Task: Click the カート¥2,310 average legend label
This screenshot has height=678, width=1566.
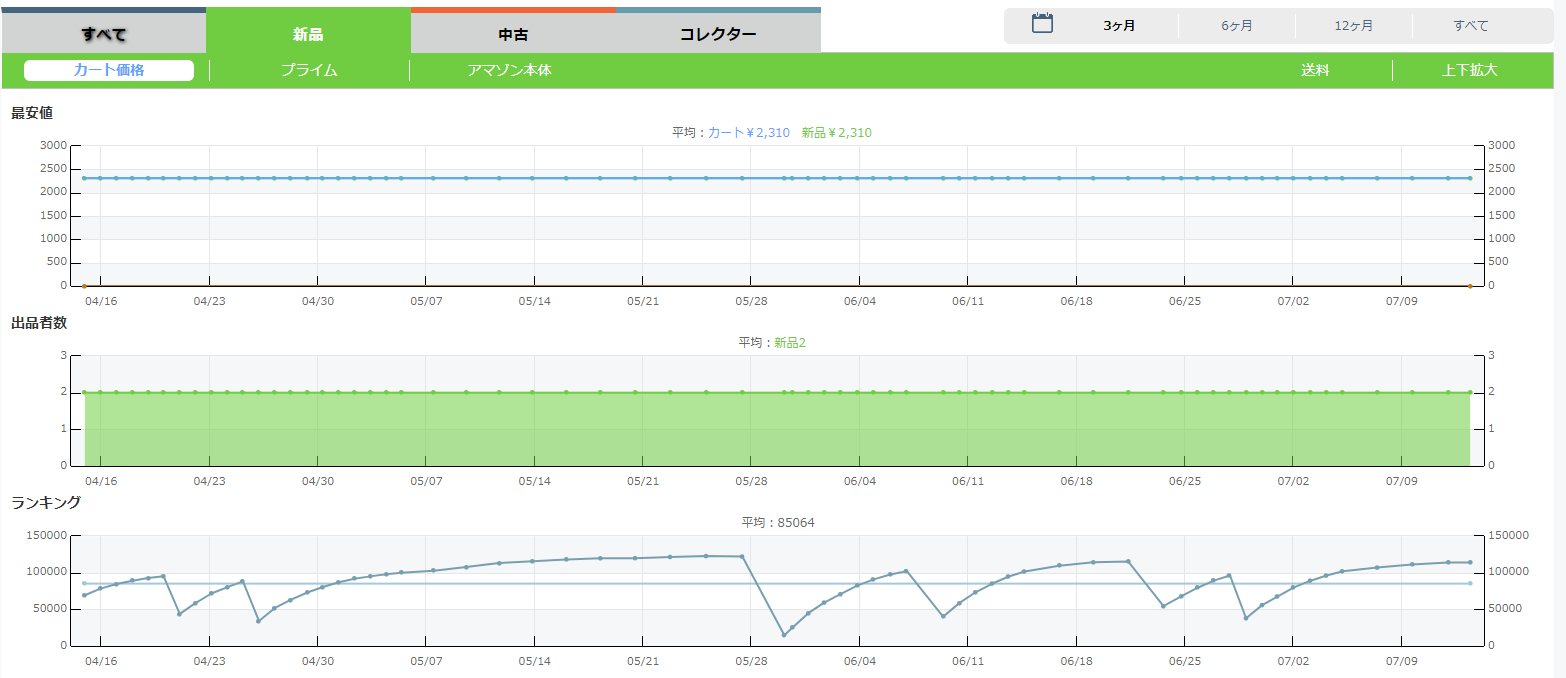Action: (x=748, y=132)
